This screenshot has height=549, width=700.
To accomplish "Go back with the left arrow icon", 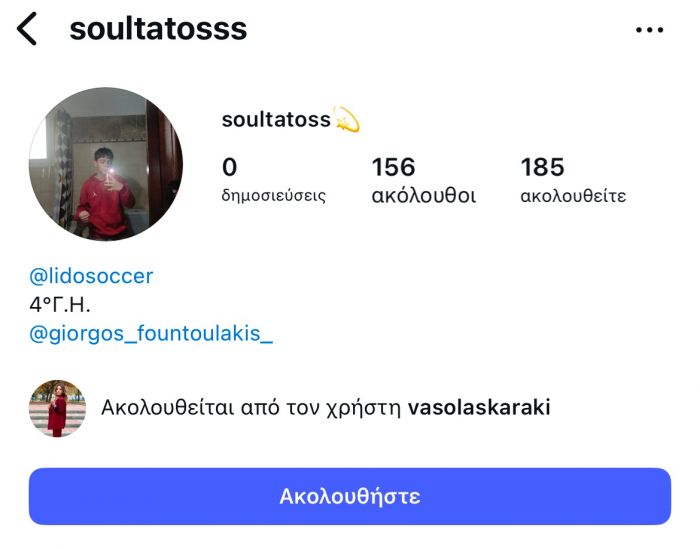I will point(27,29).
